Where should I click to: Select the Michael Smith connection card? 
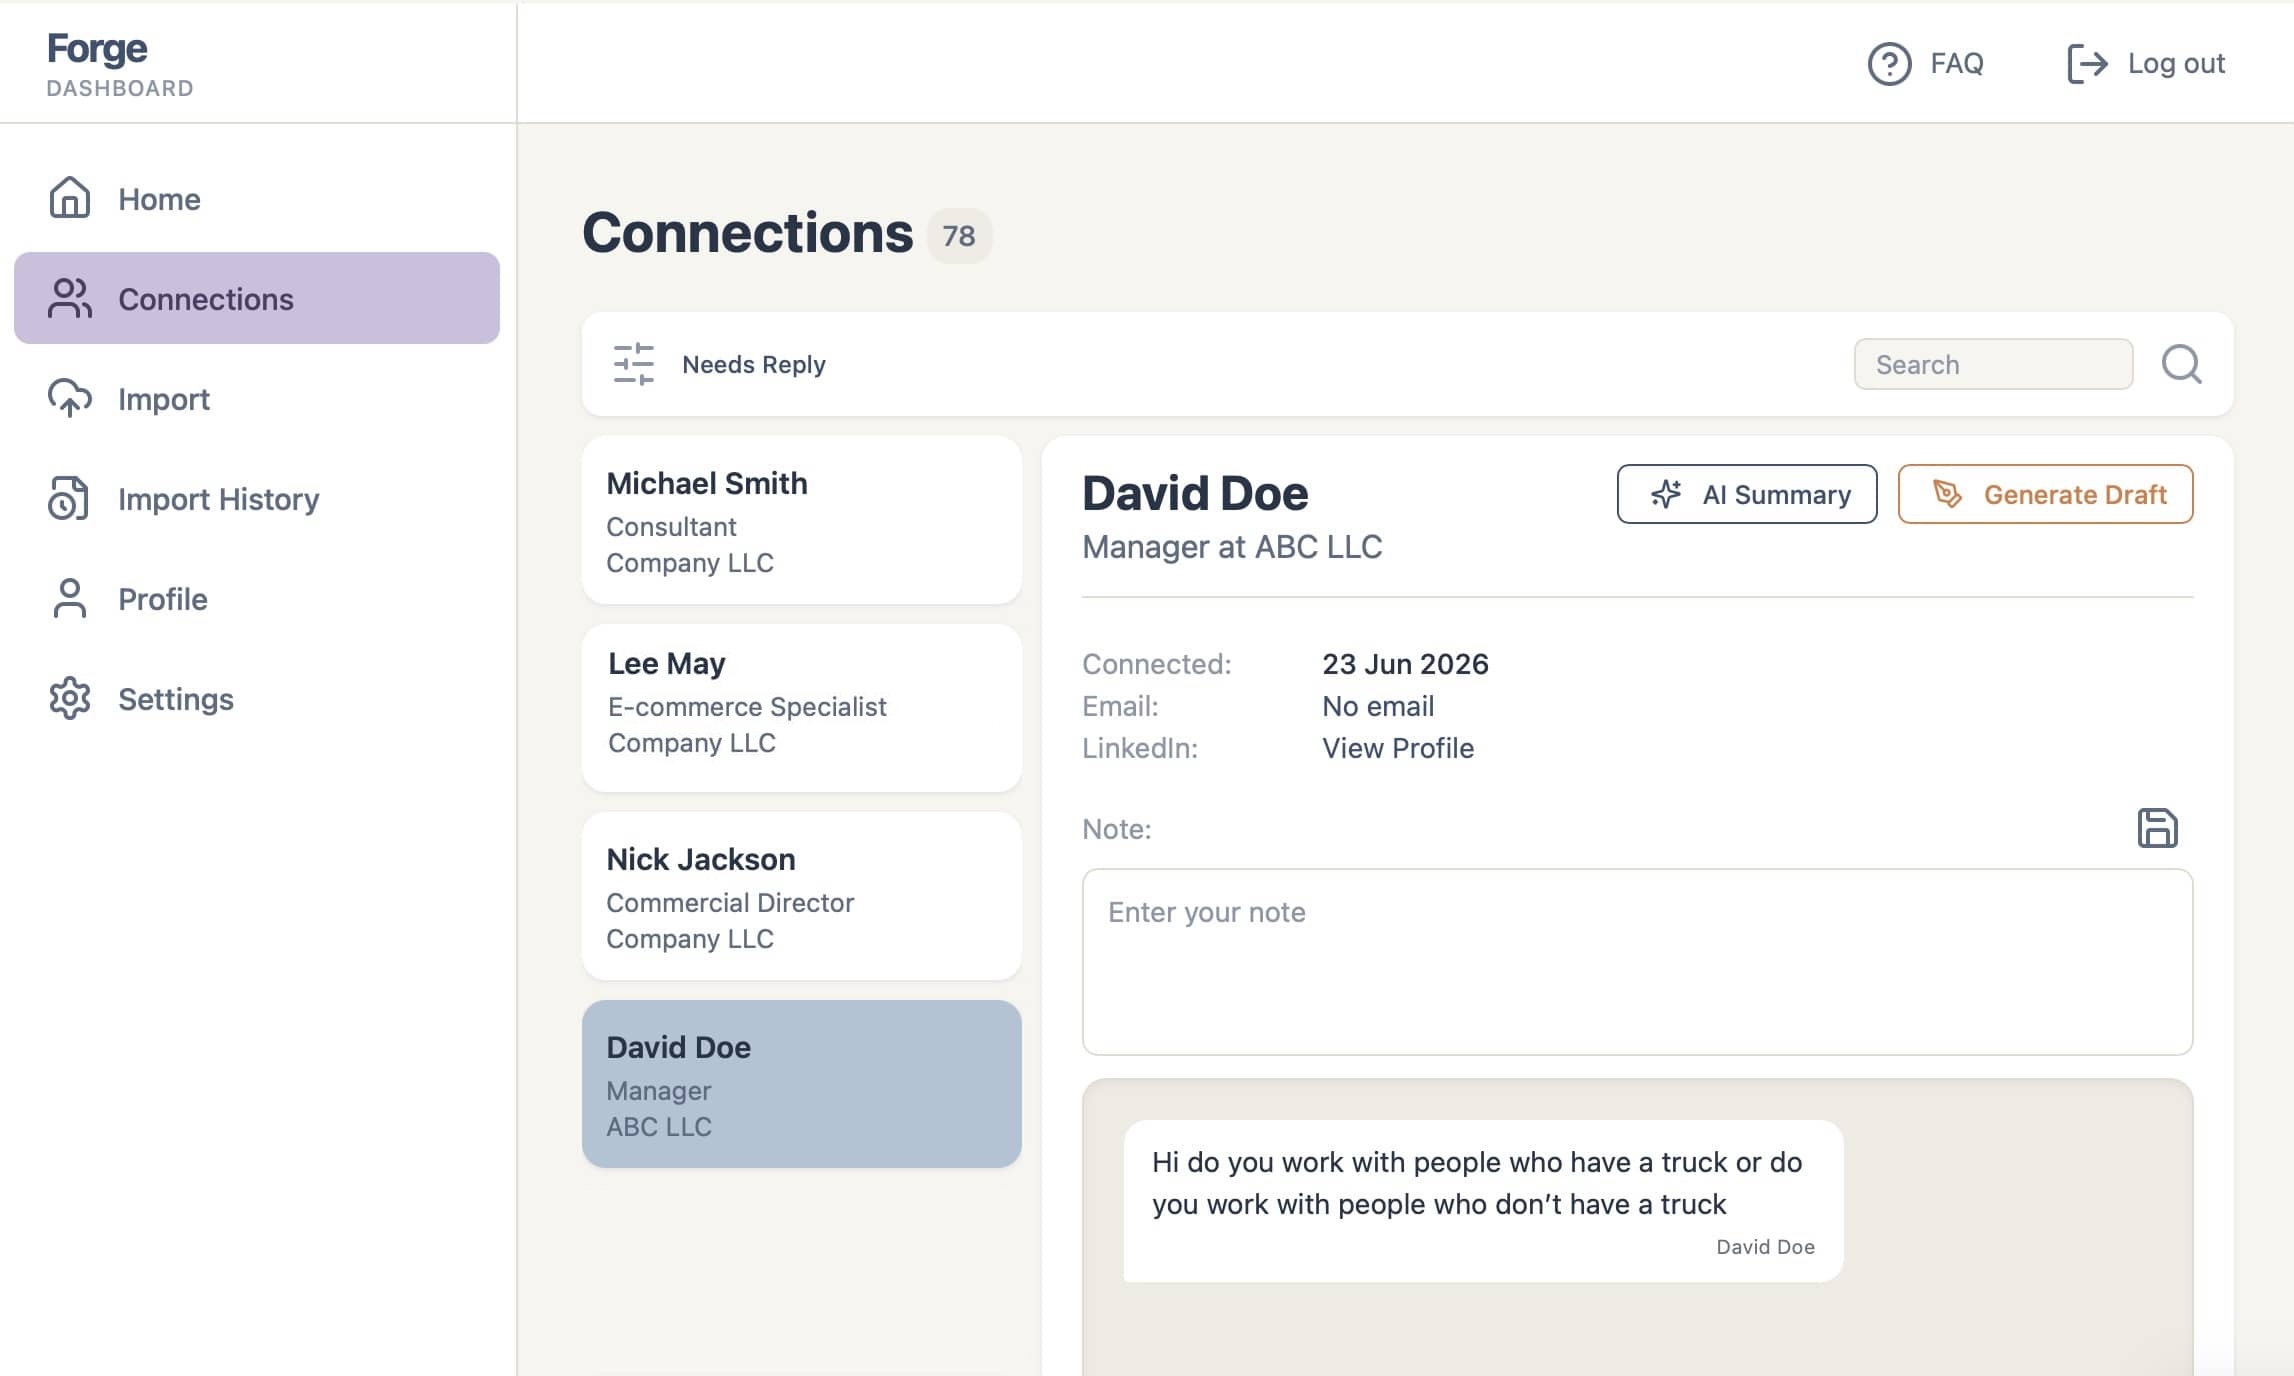coord(802,520)
